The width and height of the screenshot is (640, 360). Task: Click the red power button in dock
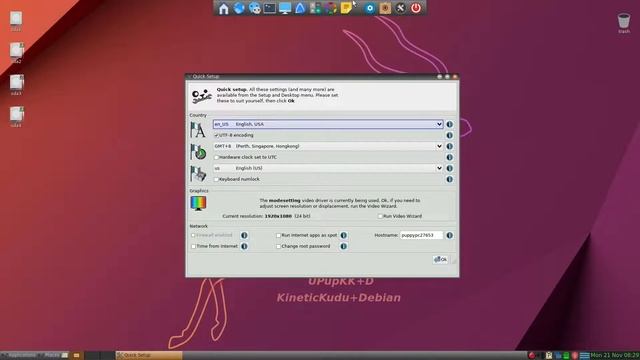click(416, 8)
